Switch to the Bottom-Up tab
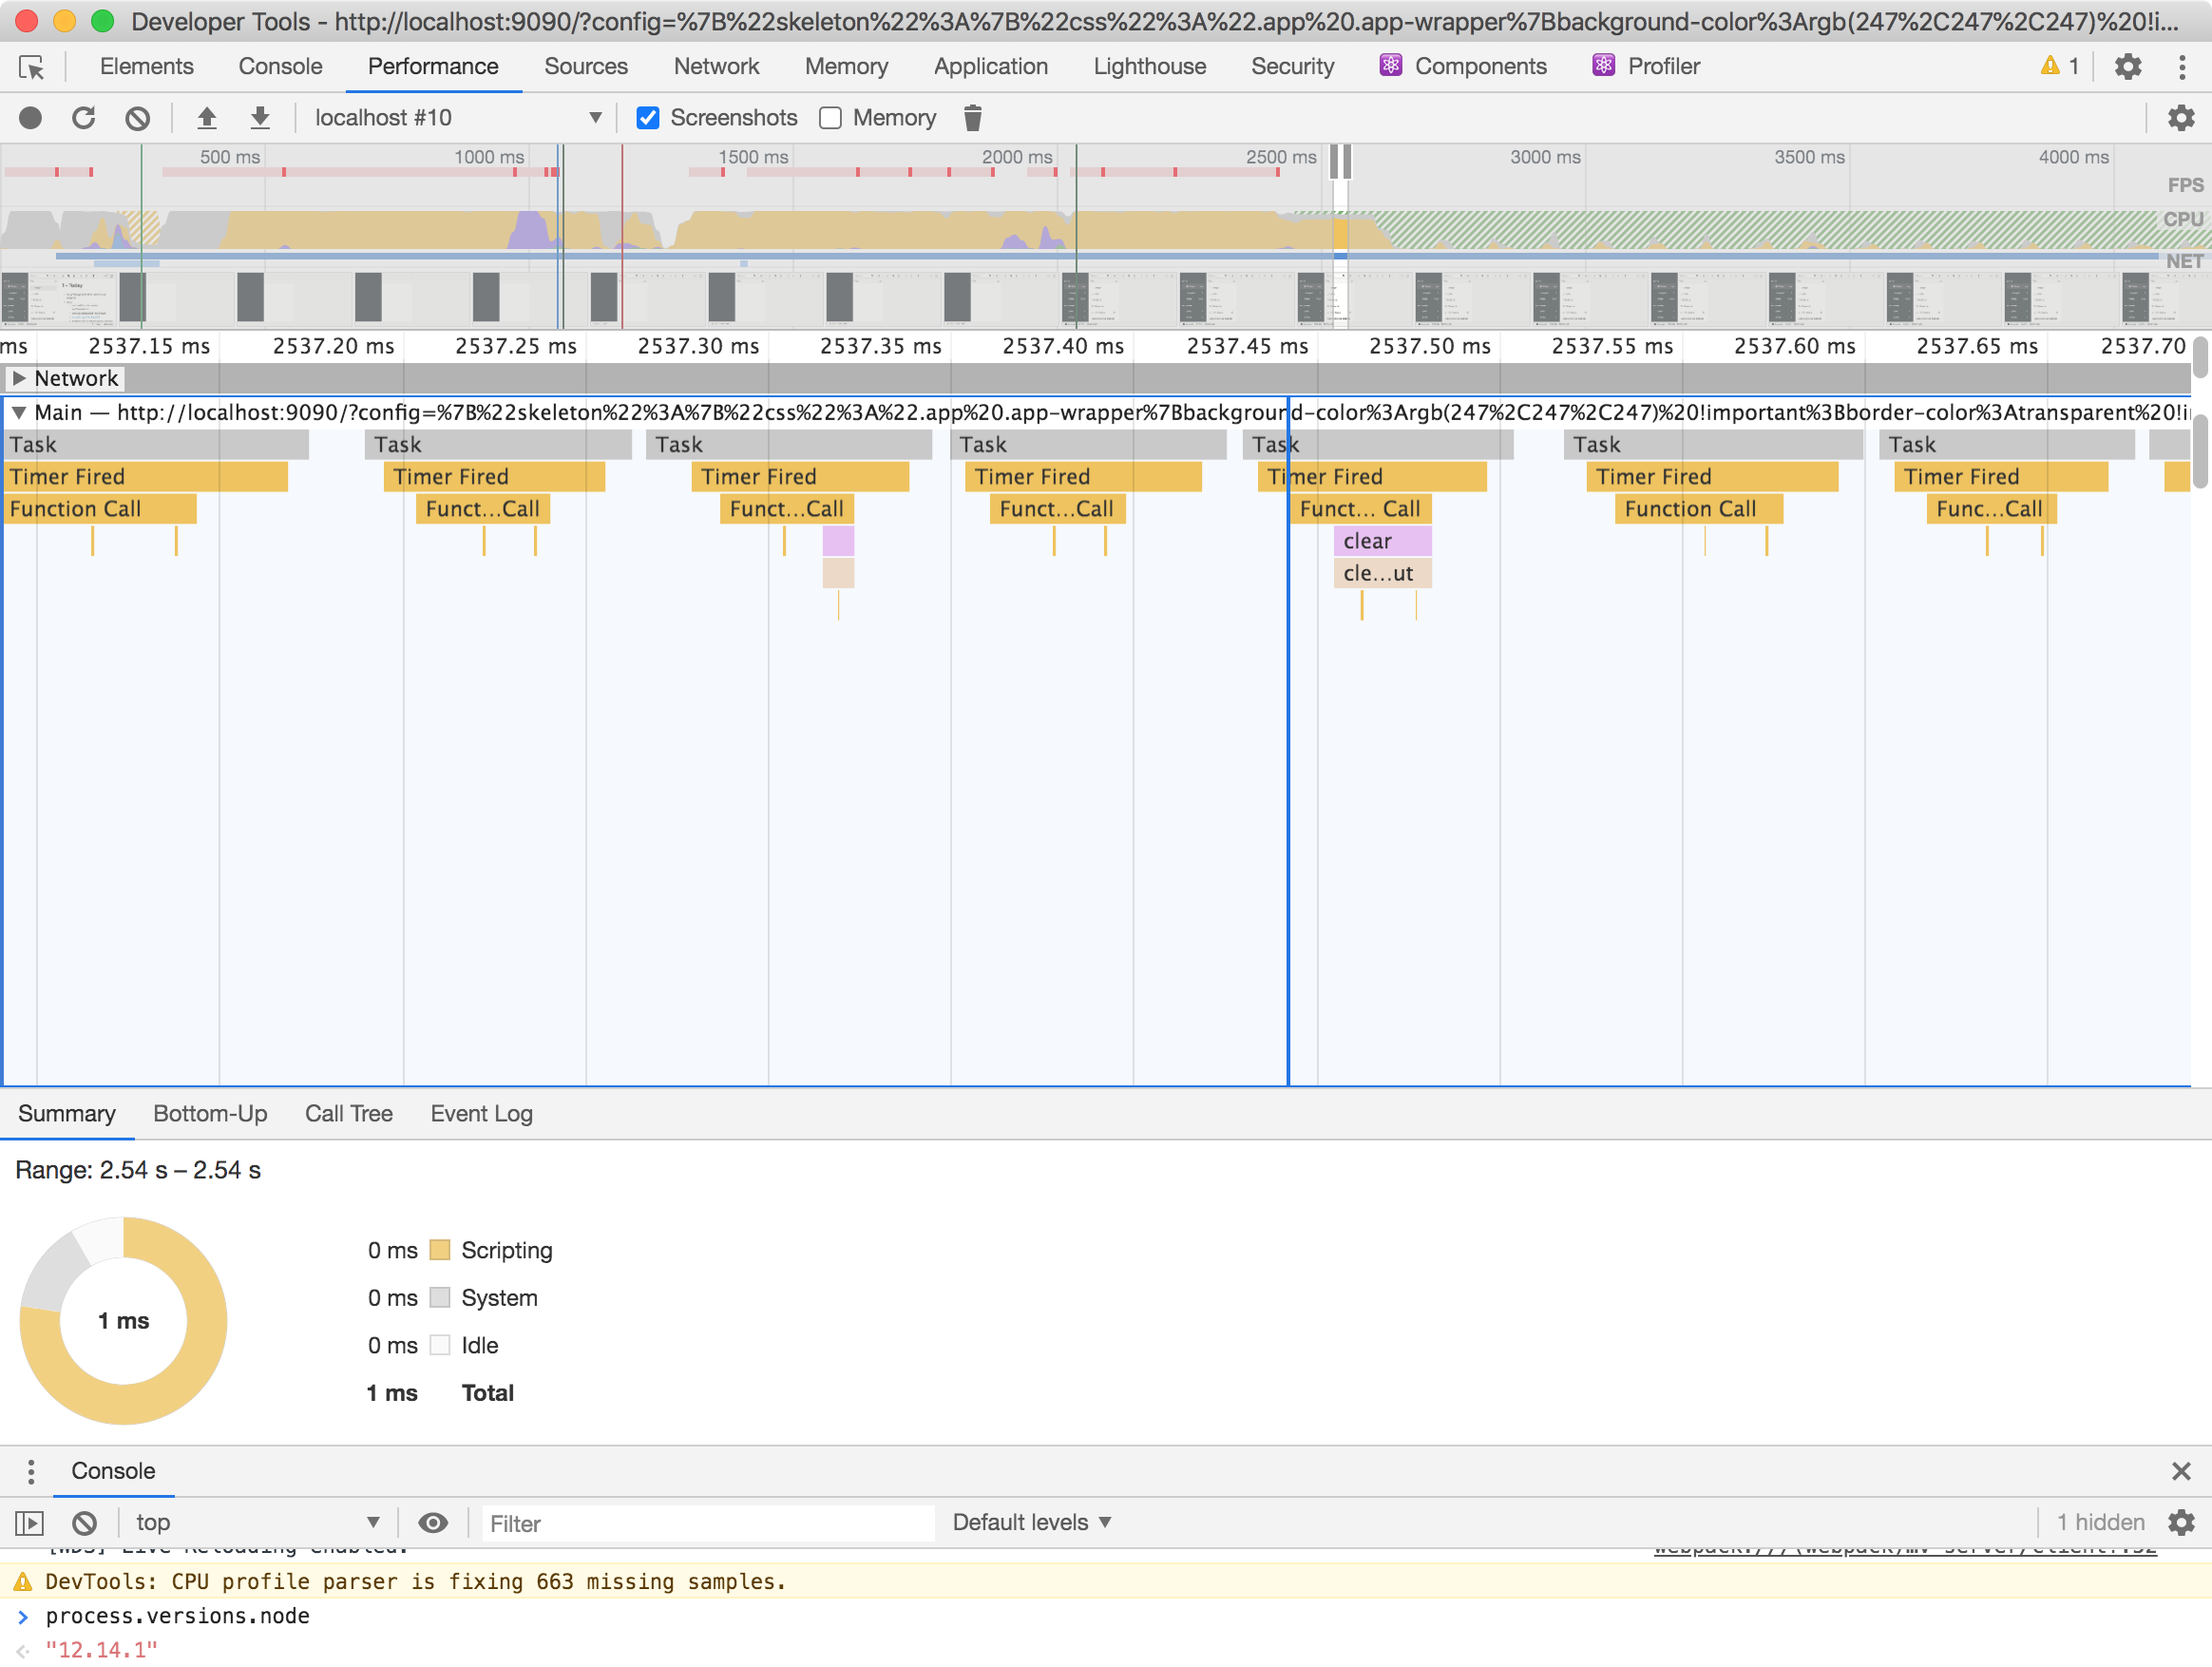The image size is (2212, 1667). pos(210,1114)
